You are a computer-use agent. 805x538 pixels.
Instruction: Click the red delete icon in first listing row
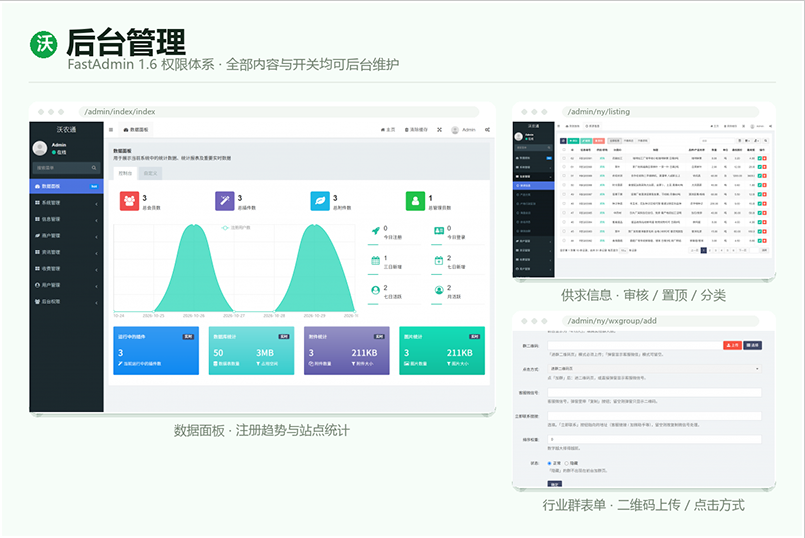tap(765, 158)
